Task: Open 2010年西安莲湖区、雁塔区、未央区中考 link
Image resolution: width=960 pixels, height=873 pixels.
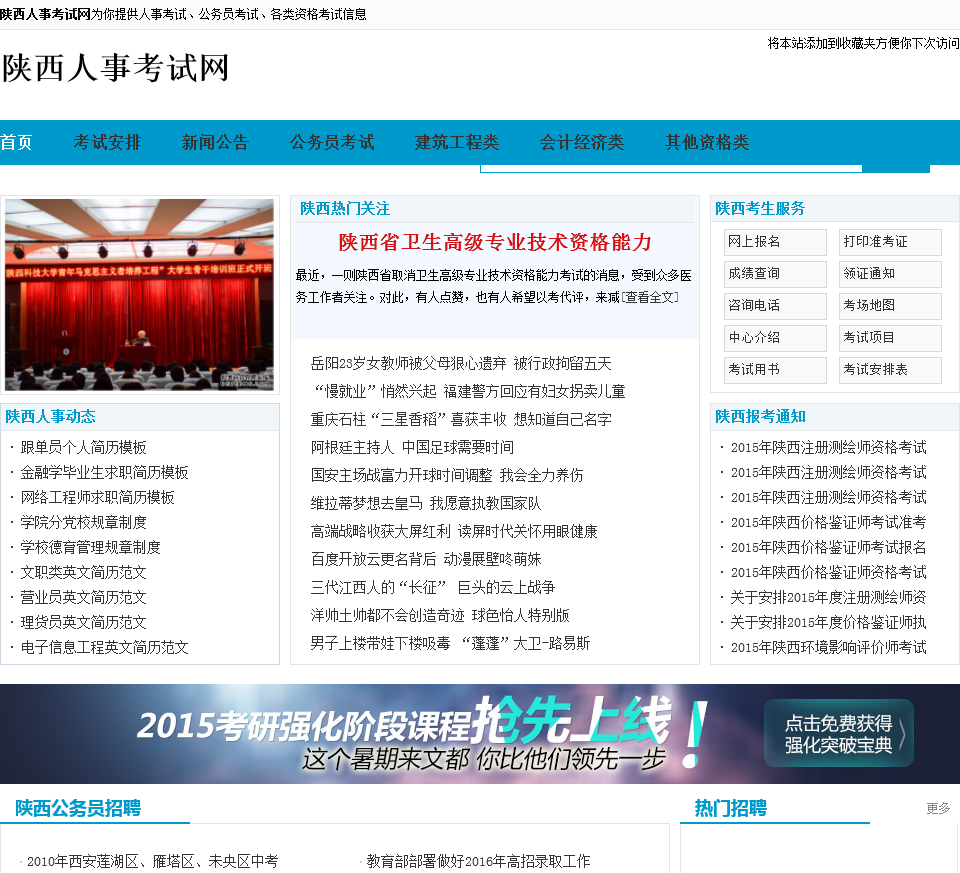Action: pyautogui.click(x=152, y=861)
